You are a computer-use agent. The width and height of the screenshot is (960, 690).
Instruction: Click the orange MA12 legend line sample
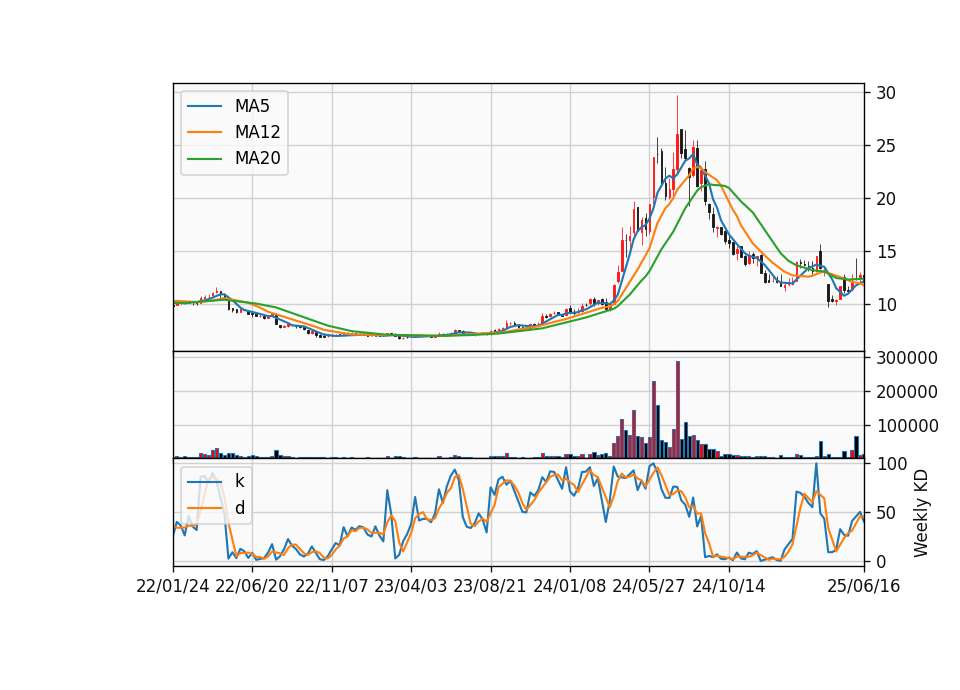(204, 132)
